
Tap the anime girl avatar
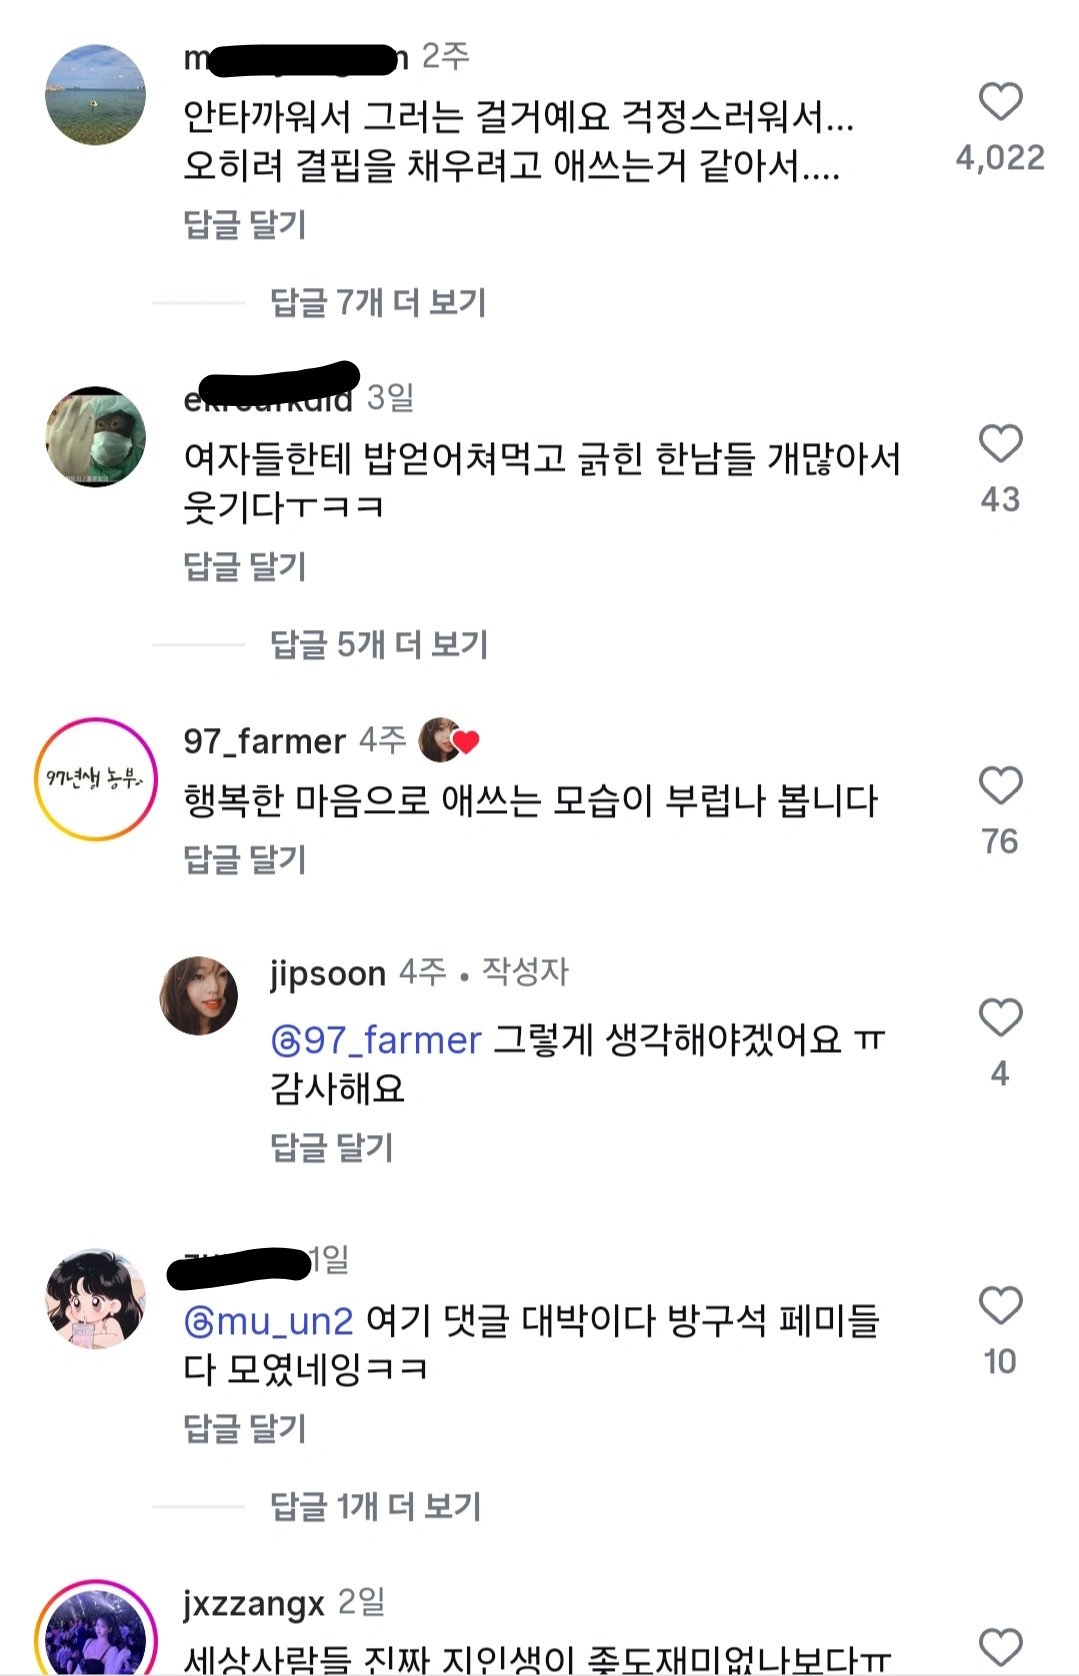coord(96,1298)
